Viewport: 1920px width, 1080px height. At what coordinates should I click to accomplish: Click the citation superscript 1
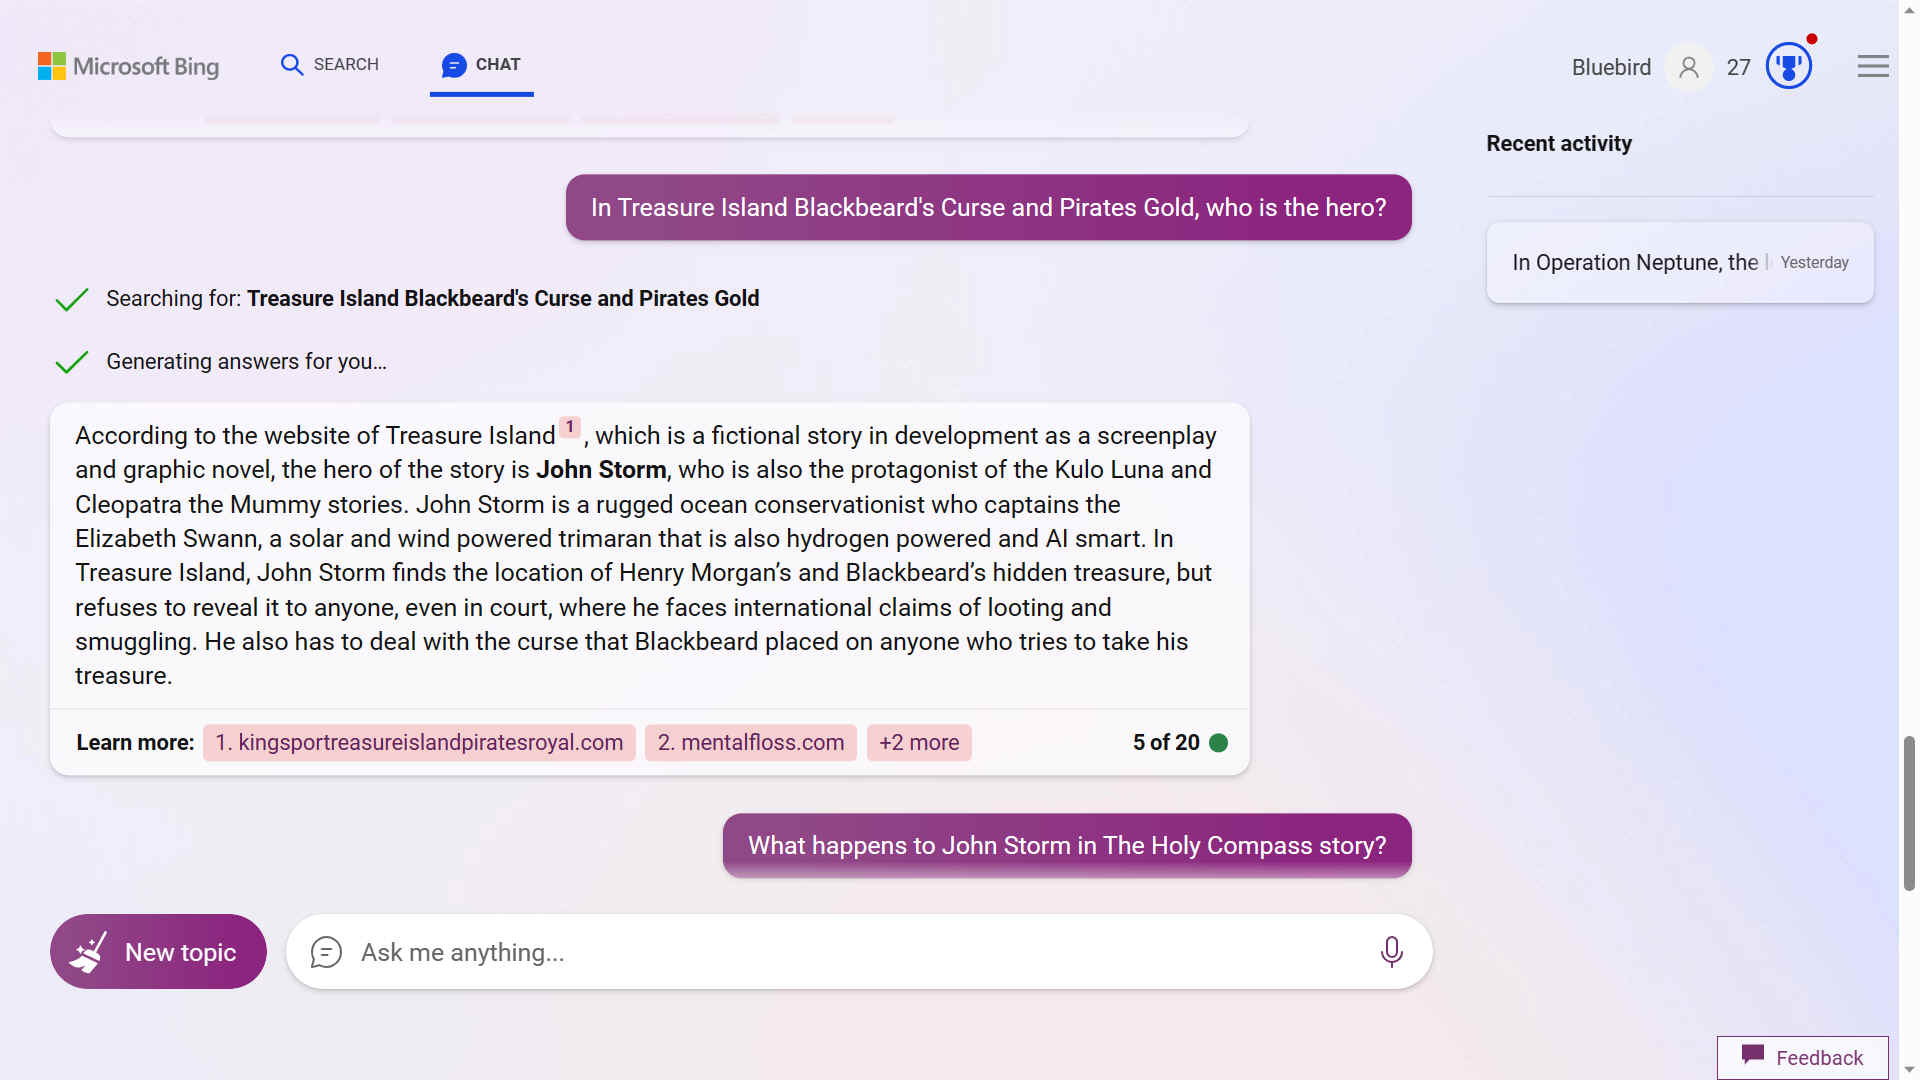click(x=570, y=427)
